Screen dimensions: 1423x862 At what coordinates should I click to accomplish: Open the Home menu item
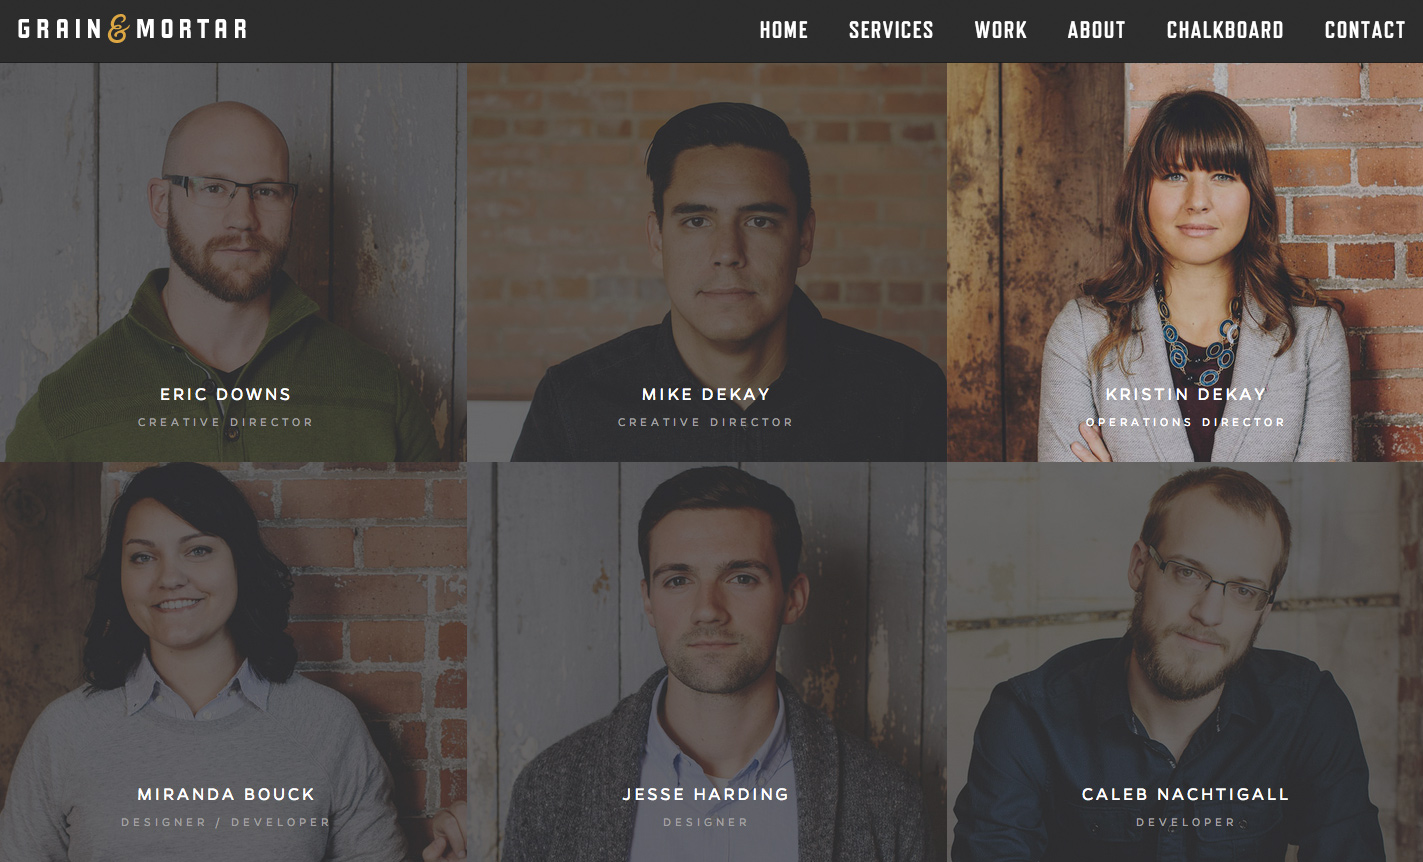pos(784,30)
